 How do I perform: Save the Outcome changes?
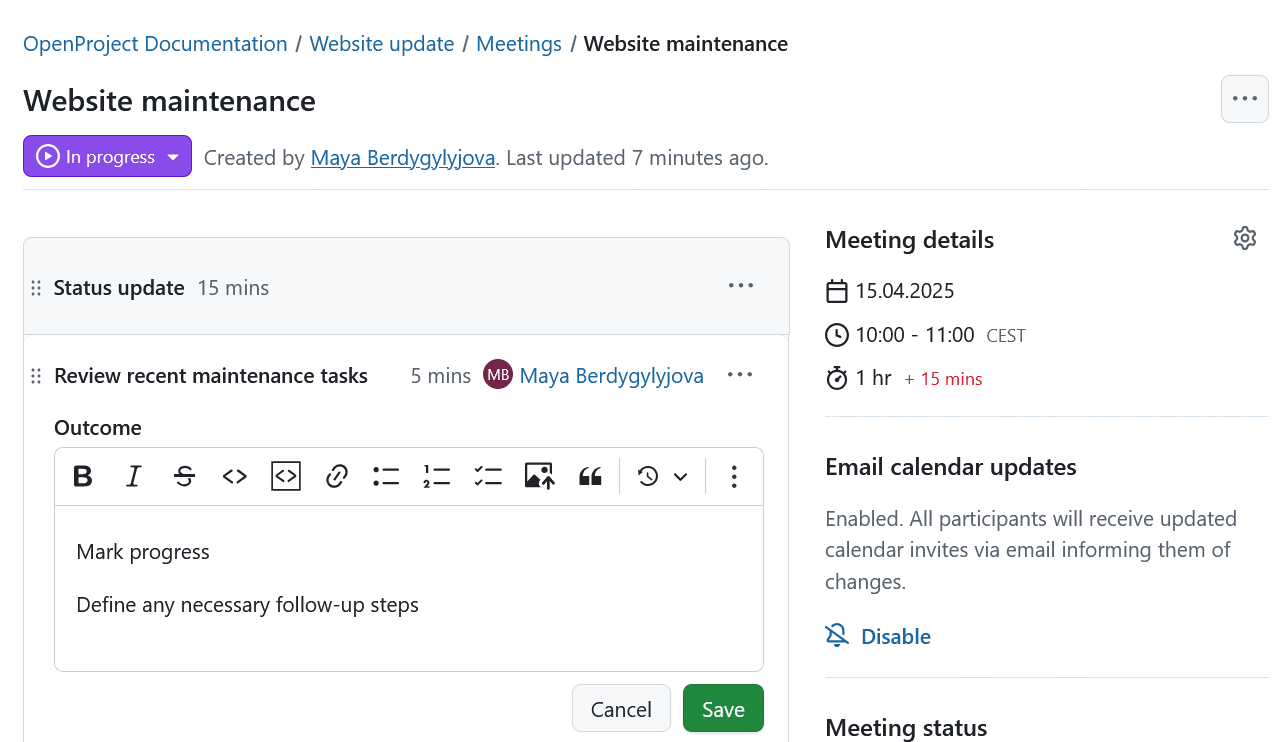(x=723, y=708)
